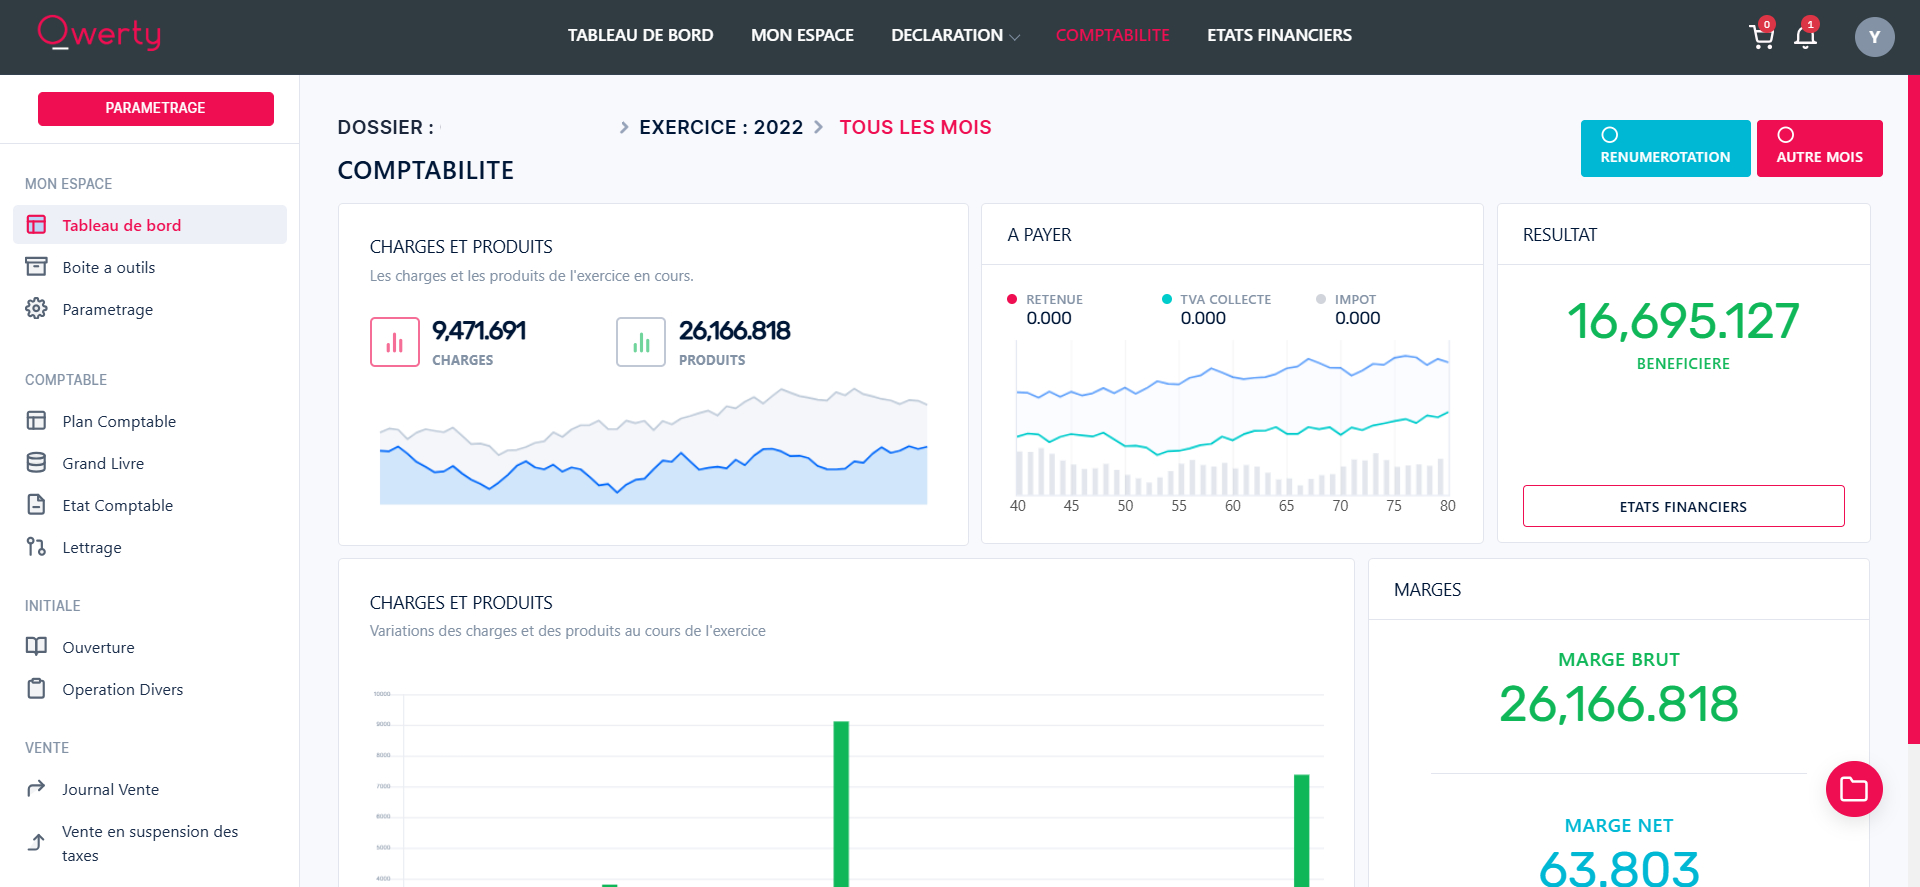The height and width of the screenshot is (887, 1920).
Task: Go to the Etats Financiers top menu
Action: click(1279, 35)
